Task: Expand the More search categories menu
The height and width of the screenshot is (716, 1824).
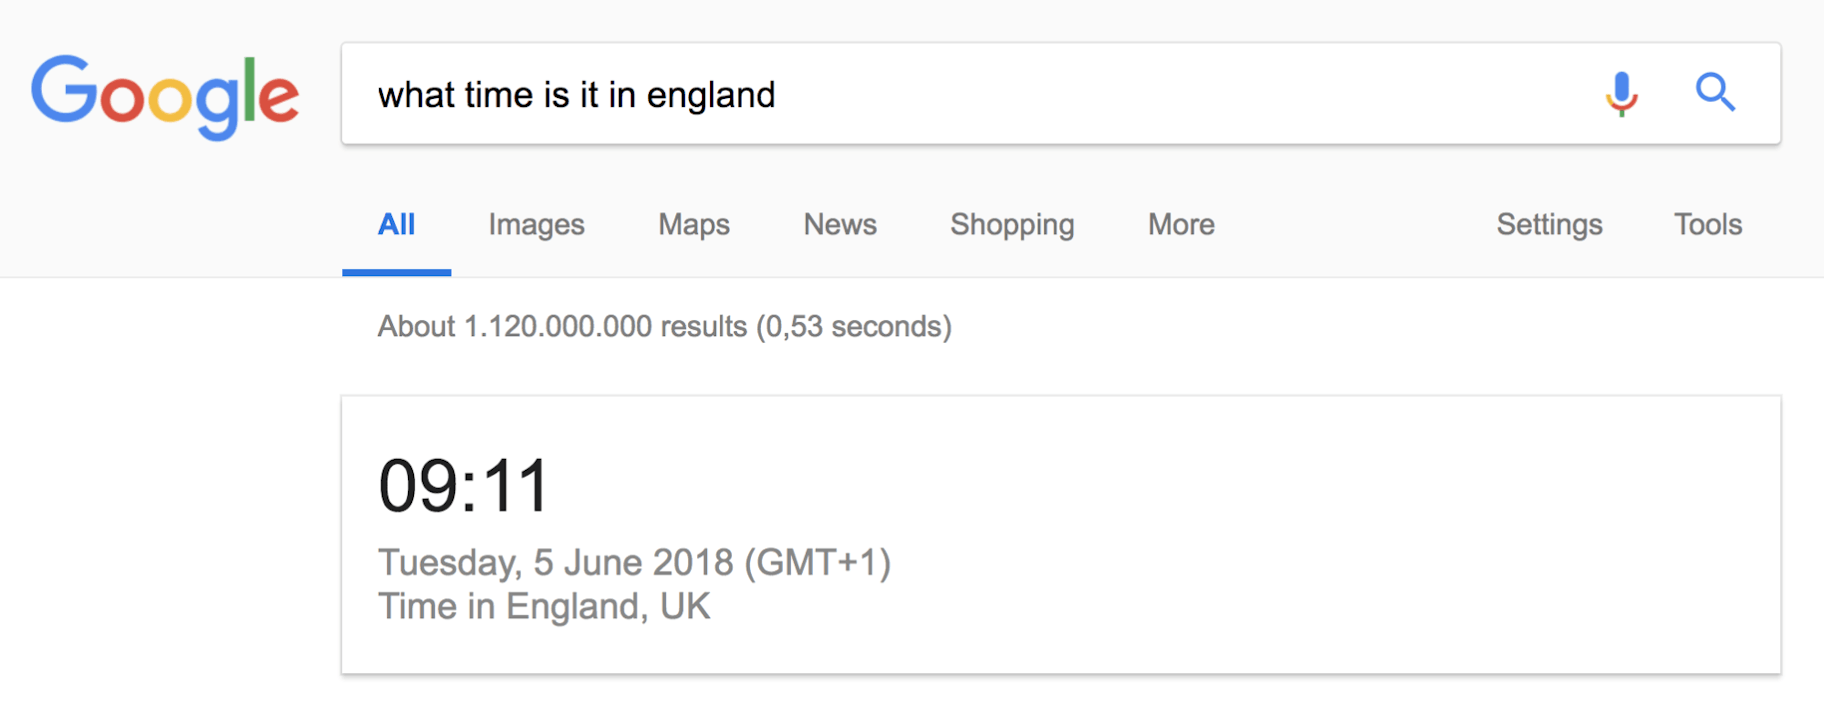Action: coord(1181,225)
